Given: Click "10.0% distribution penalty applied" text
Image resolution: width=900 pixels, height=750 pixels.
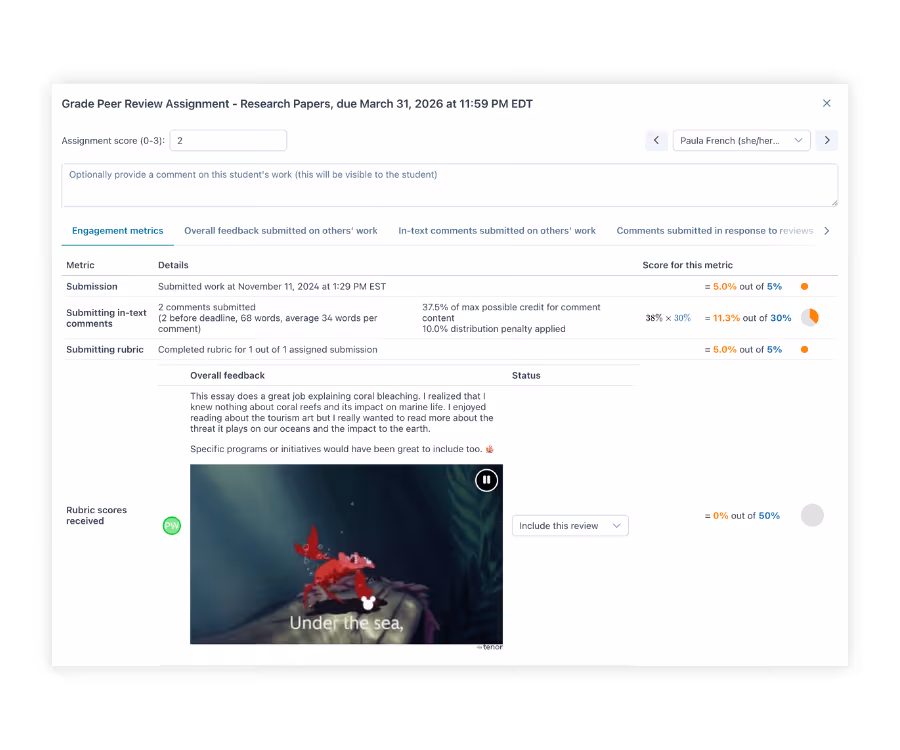Looking at the screenshot, I should [x=494, y=329].
